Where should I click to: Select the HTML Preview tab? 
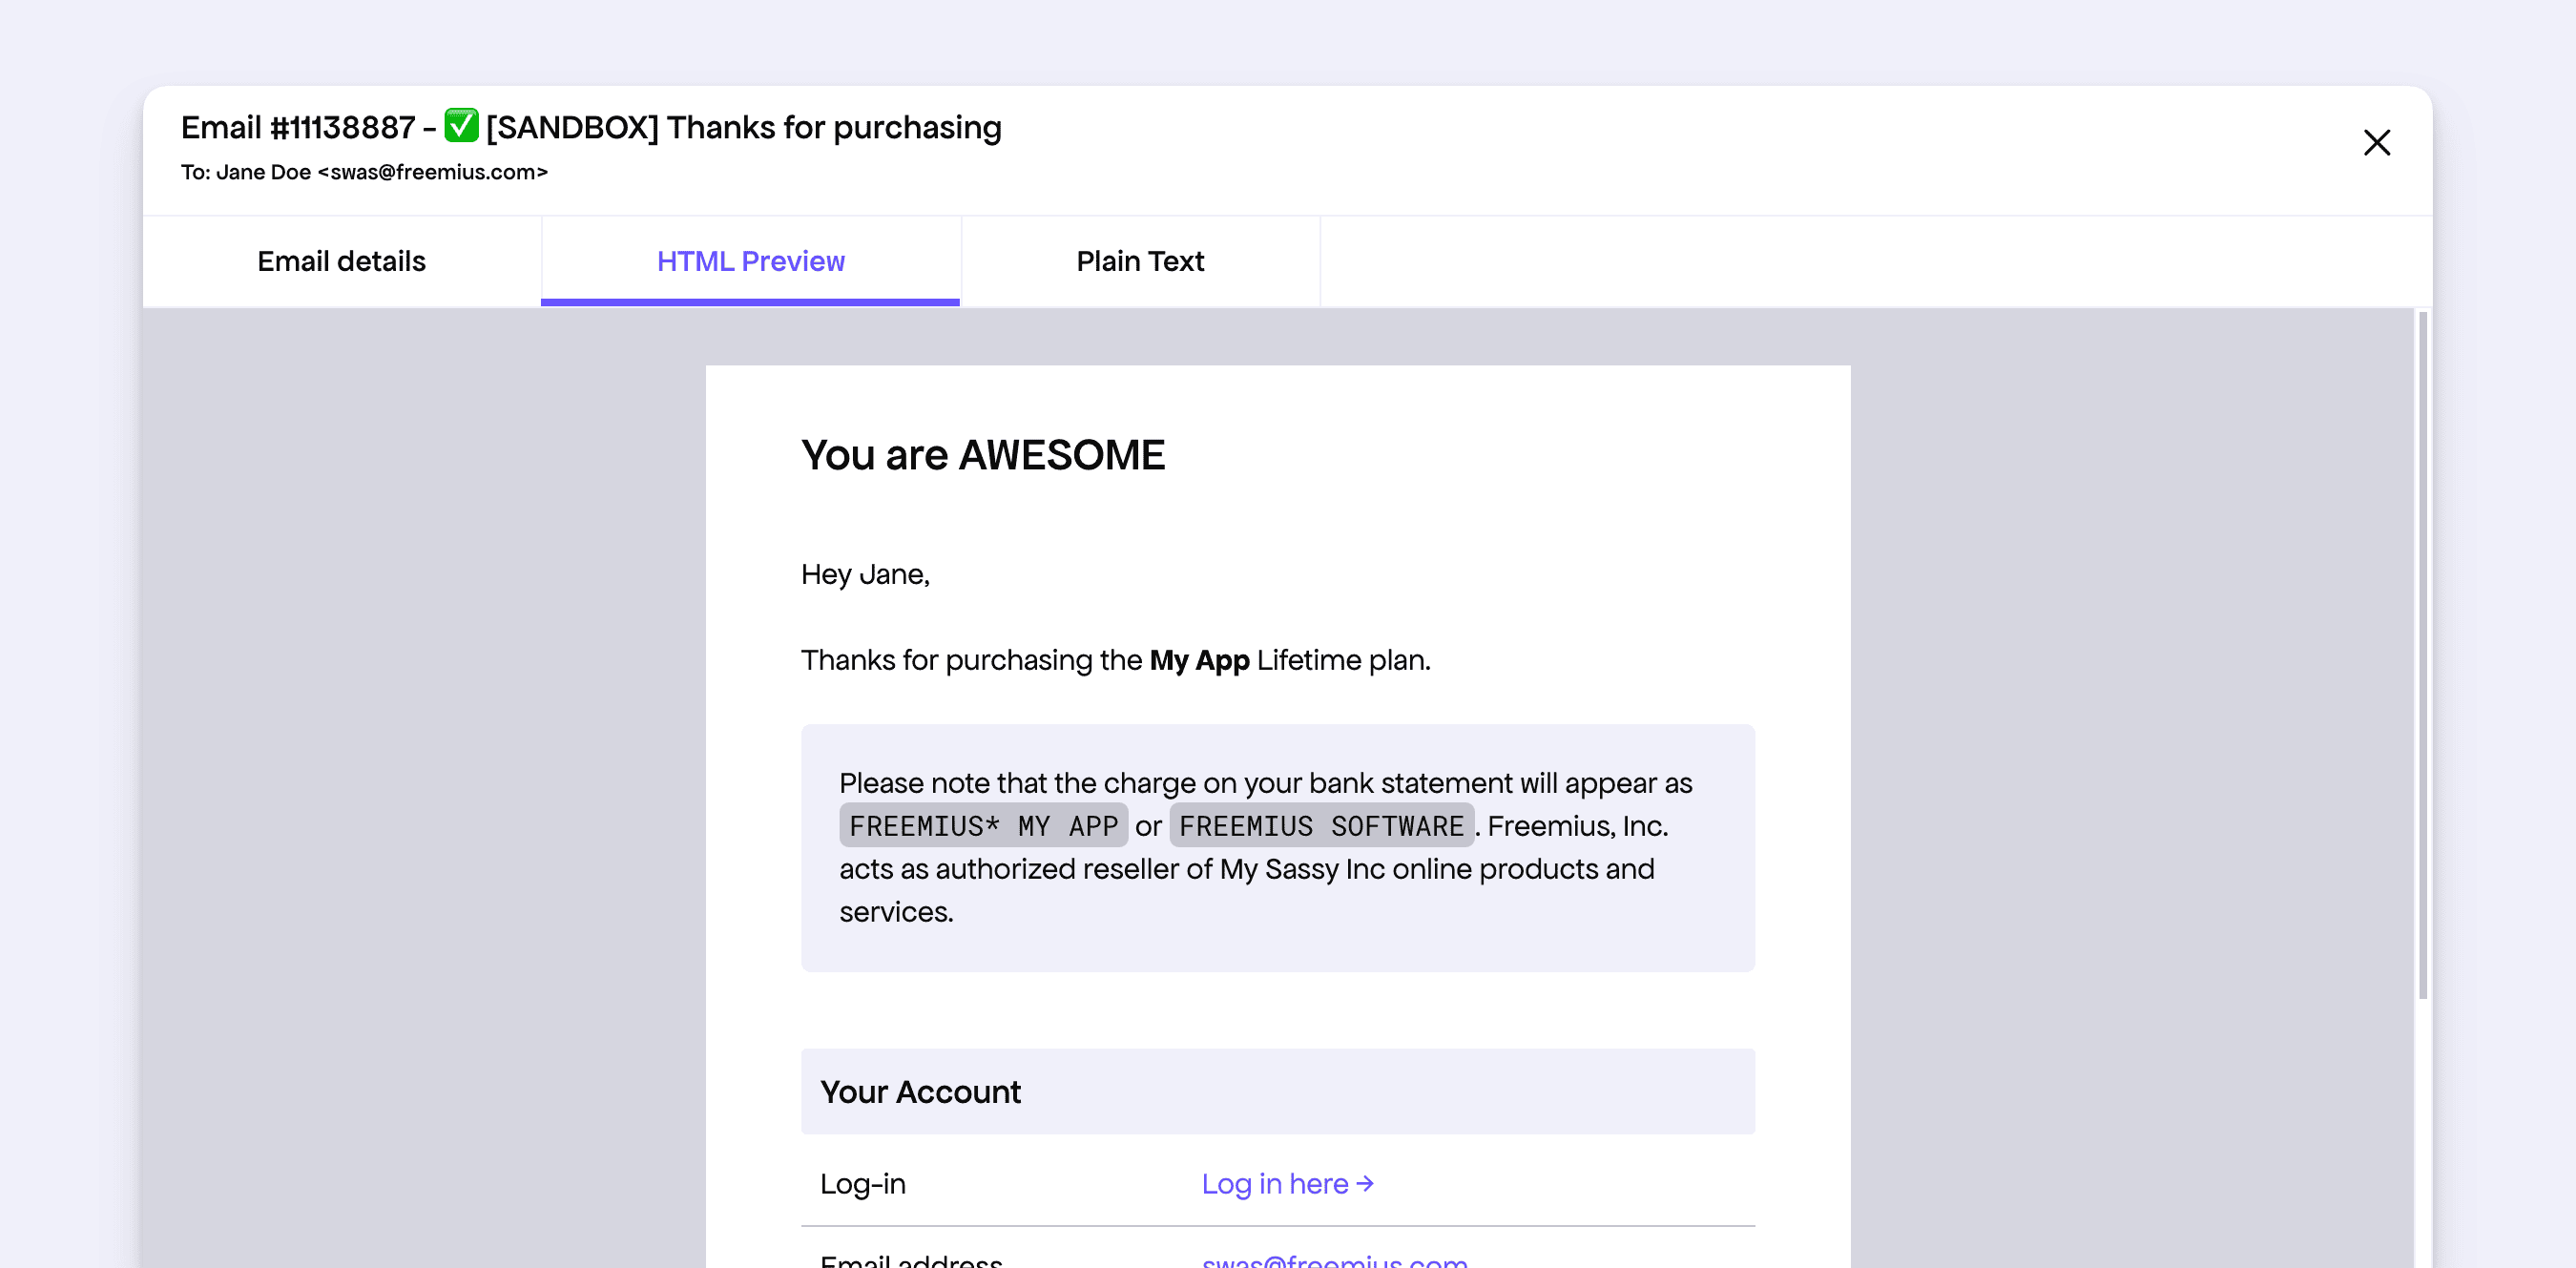750,261
